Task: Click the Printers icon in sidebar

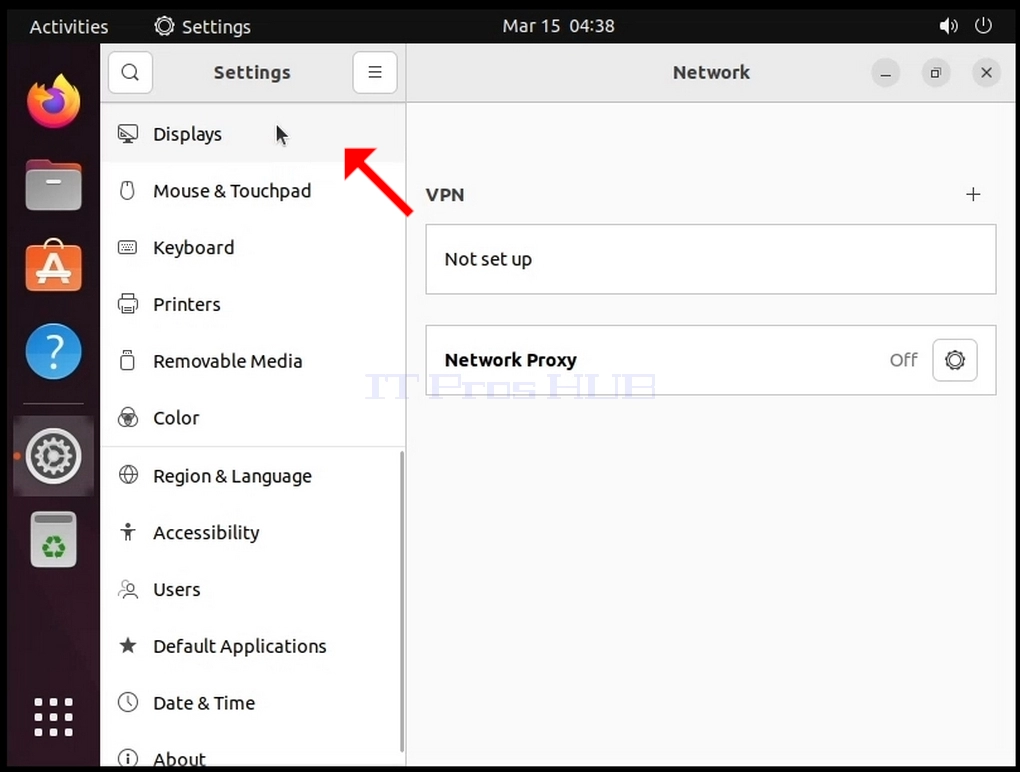Action: (x=128, y=304)
